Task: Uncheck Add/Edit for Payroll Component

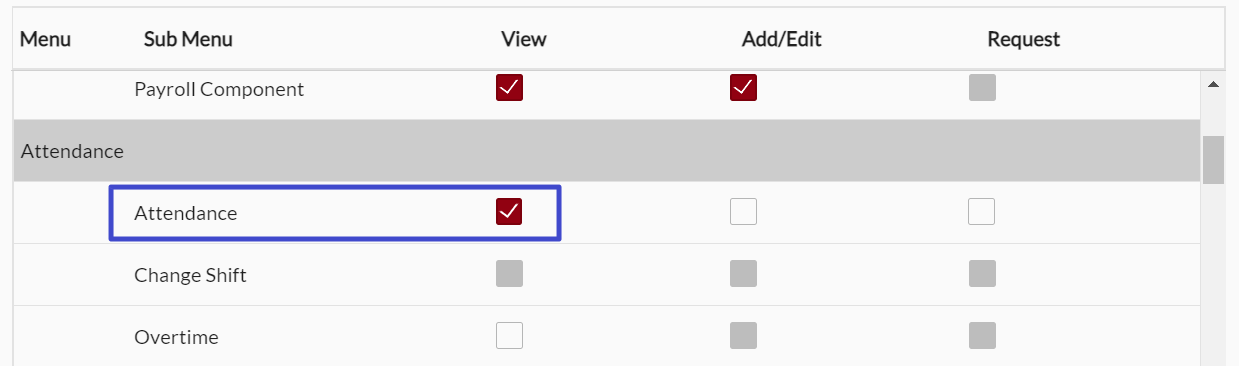Action: (x=743, y=88)
